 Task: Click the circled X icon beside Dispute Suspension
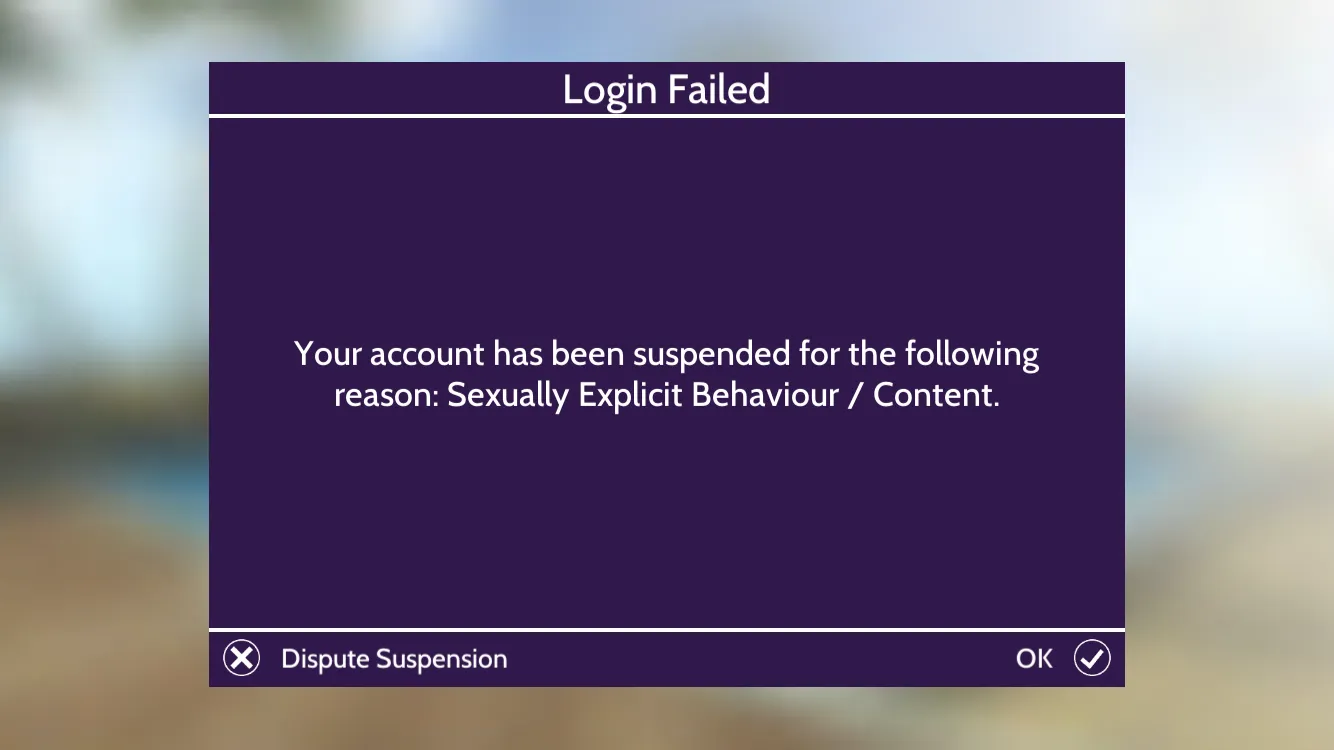[241, 659]
